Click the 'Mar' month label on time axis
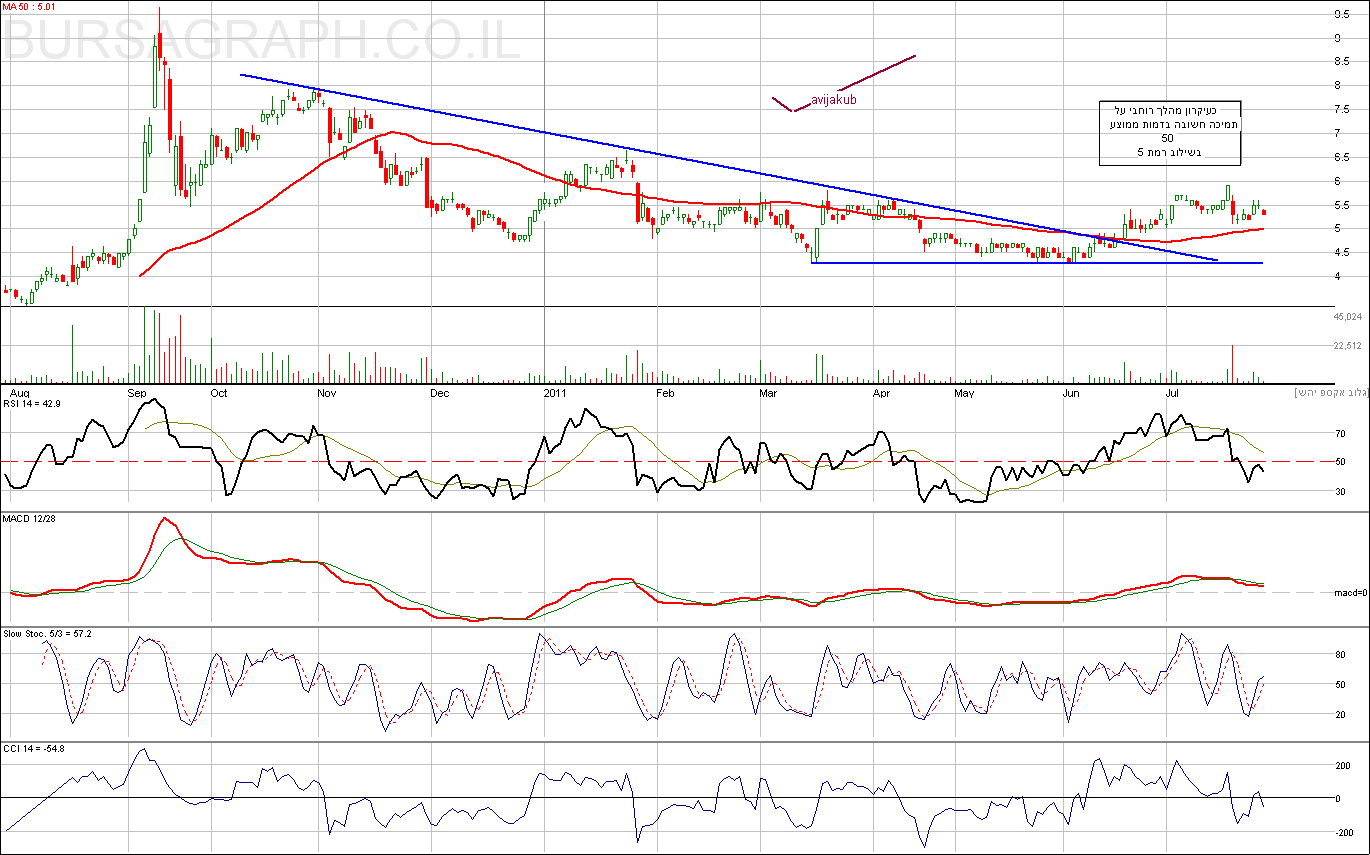This screenshot has height=855, width=1370. [x=769, y=394]
